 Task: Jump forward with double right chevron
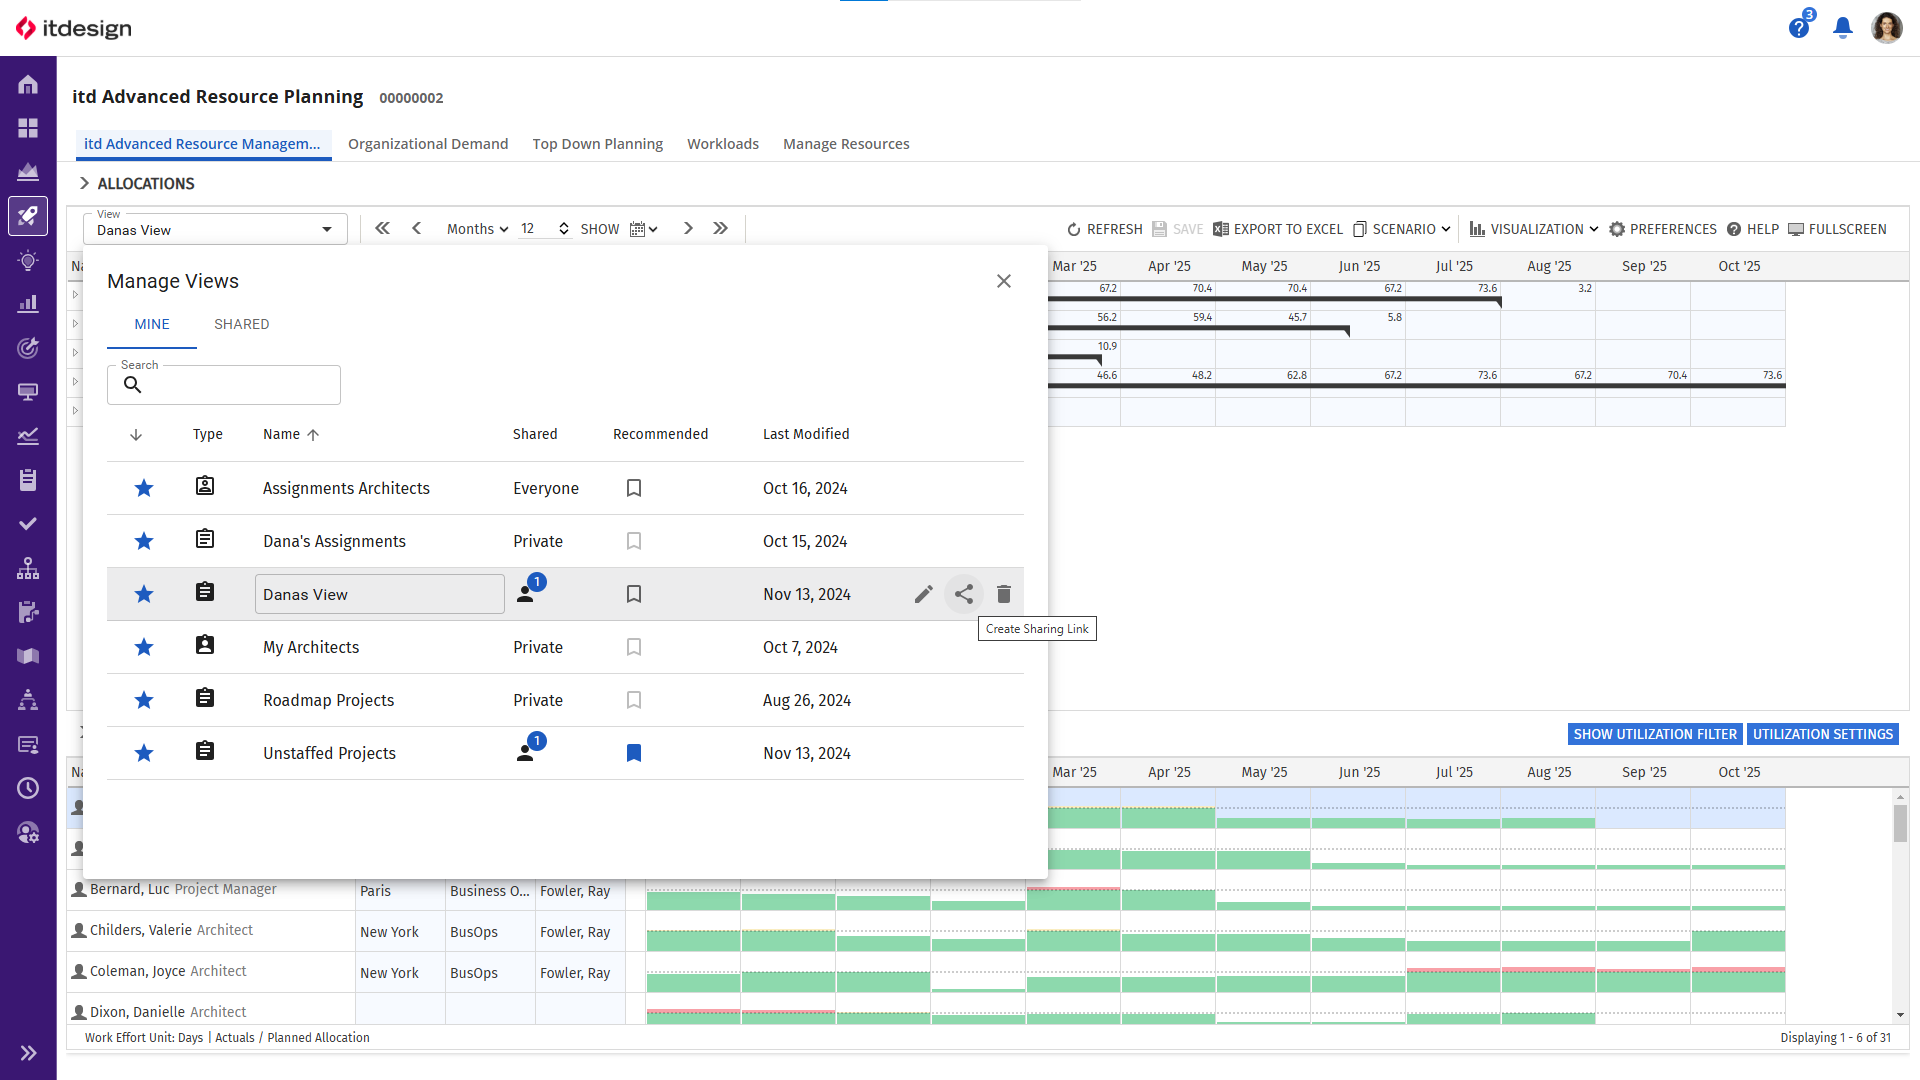click(x=721, y=229)
